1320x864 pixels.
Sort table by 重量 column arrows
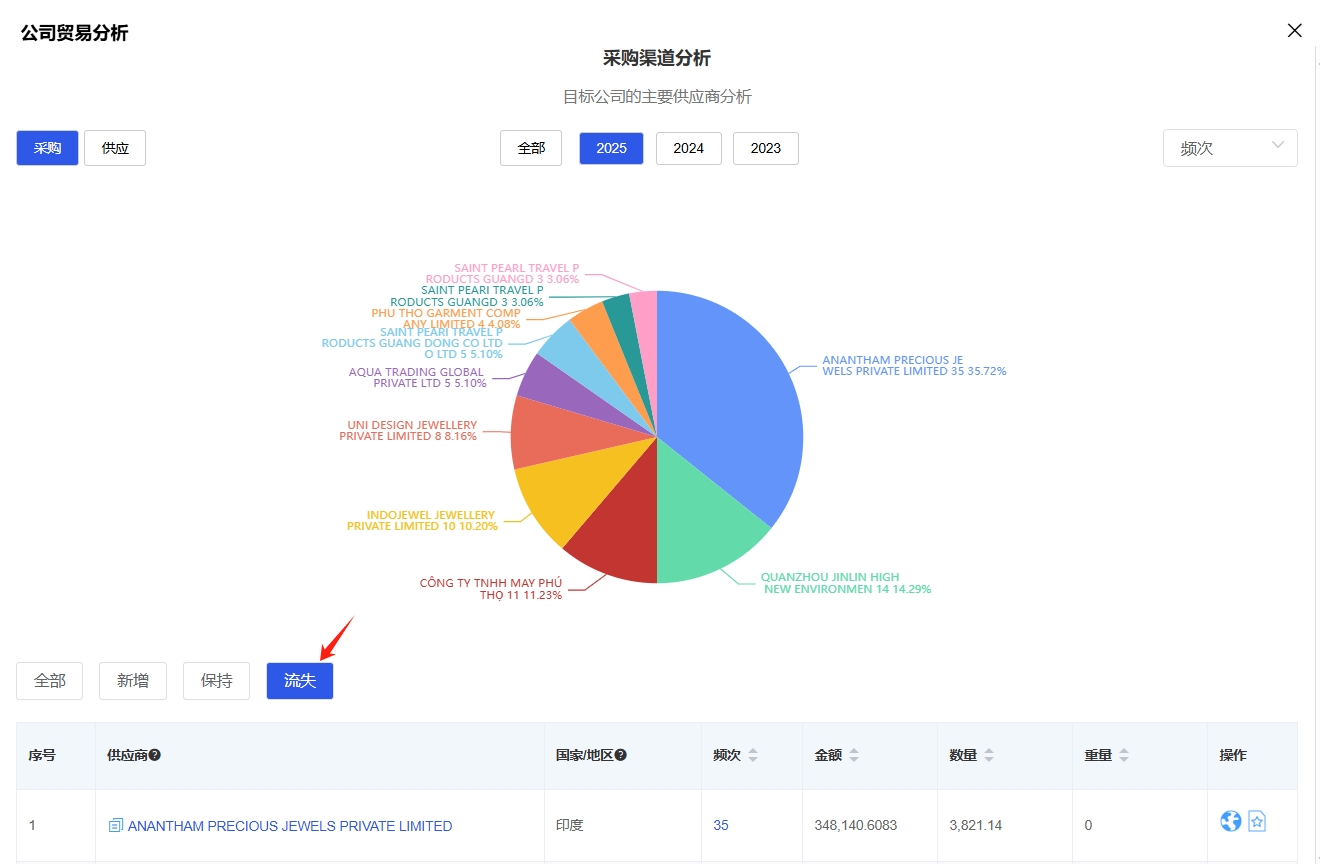1124,756
